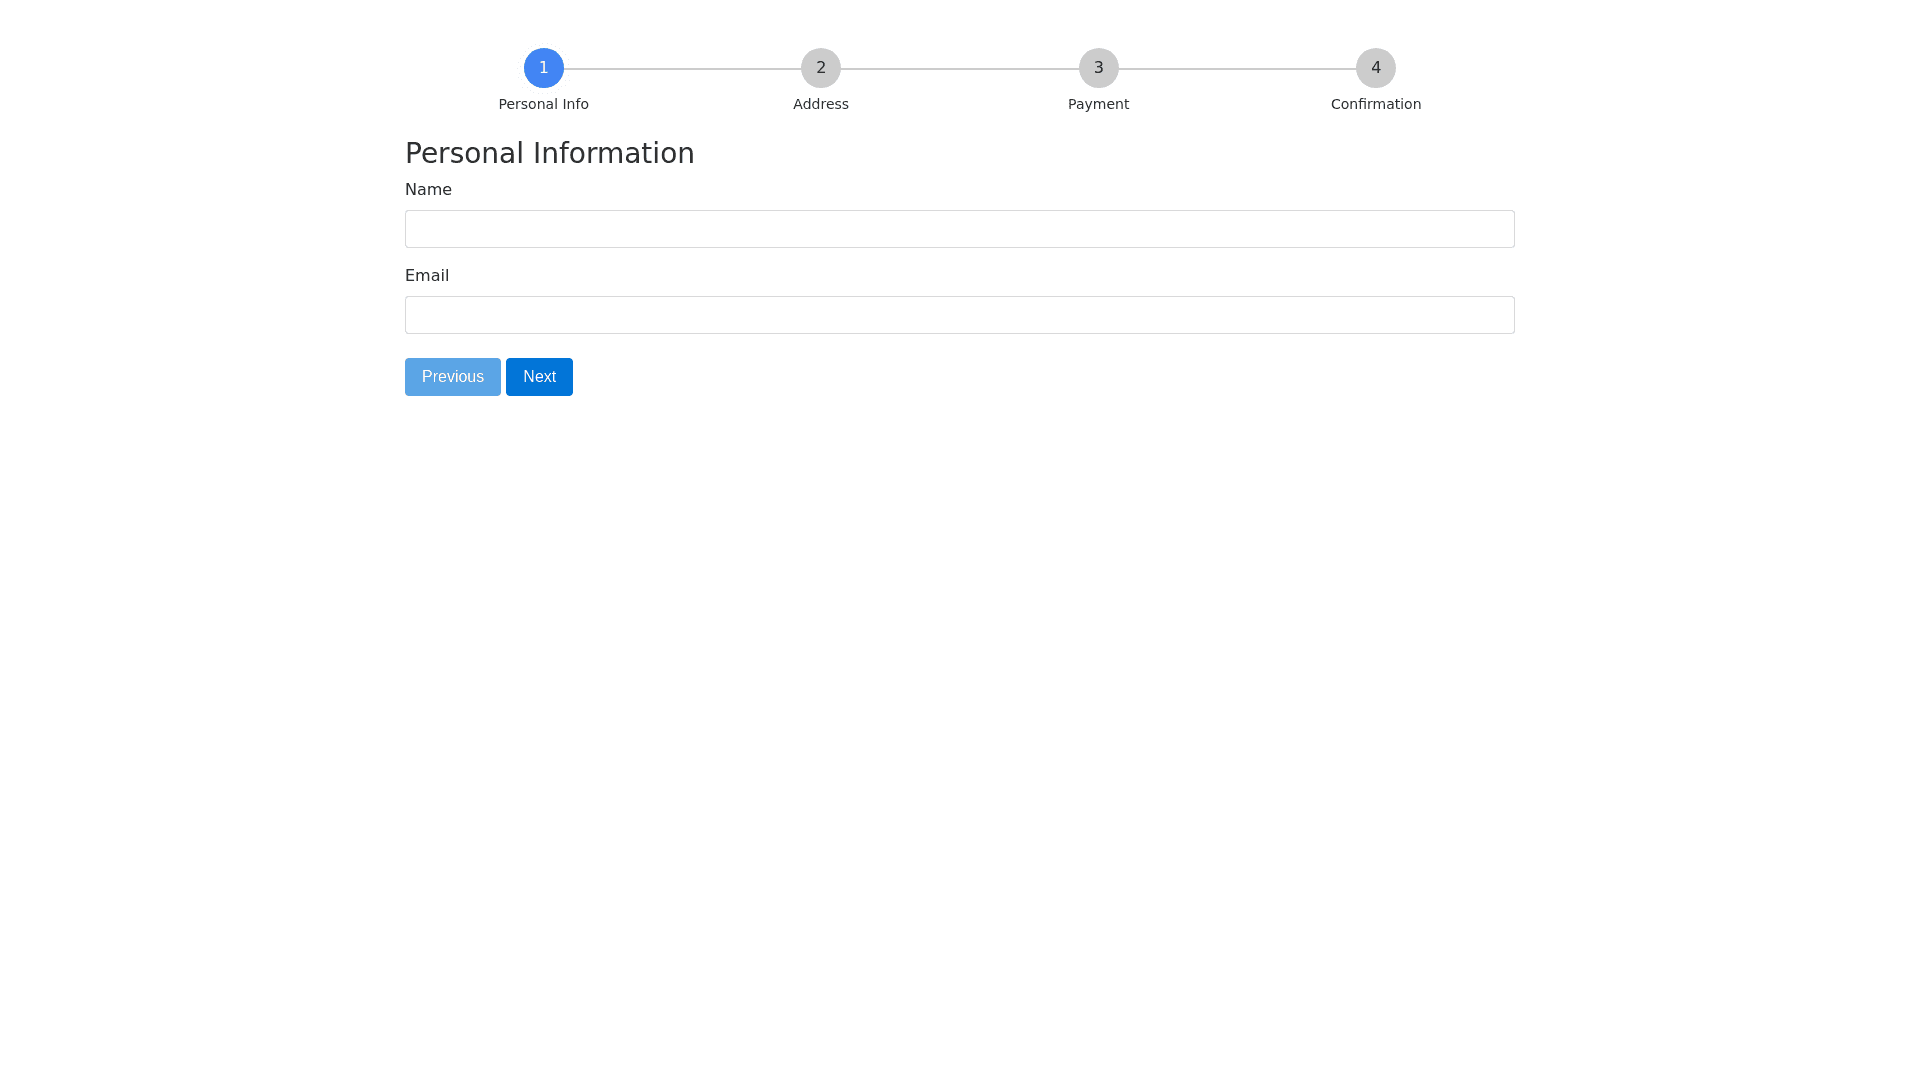
Task: Click connector line between steps 1 and 2
Action: (682, 69)
